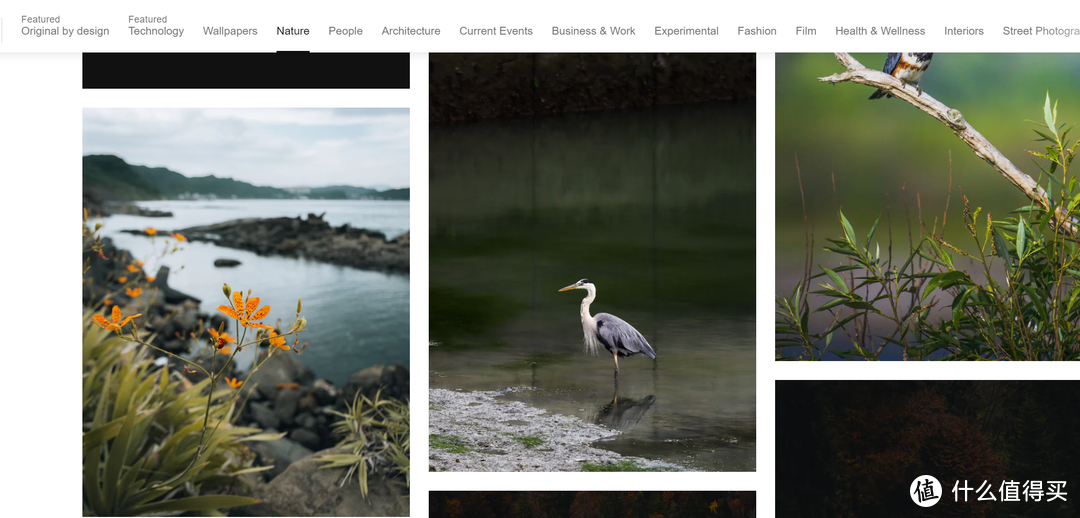Image resolution: width=1080 pixels, height=518 pixels.
Task: Open the Street Photography category
Action: pyautogui.click(x=1040, y=31)
